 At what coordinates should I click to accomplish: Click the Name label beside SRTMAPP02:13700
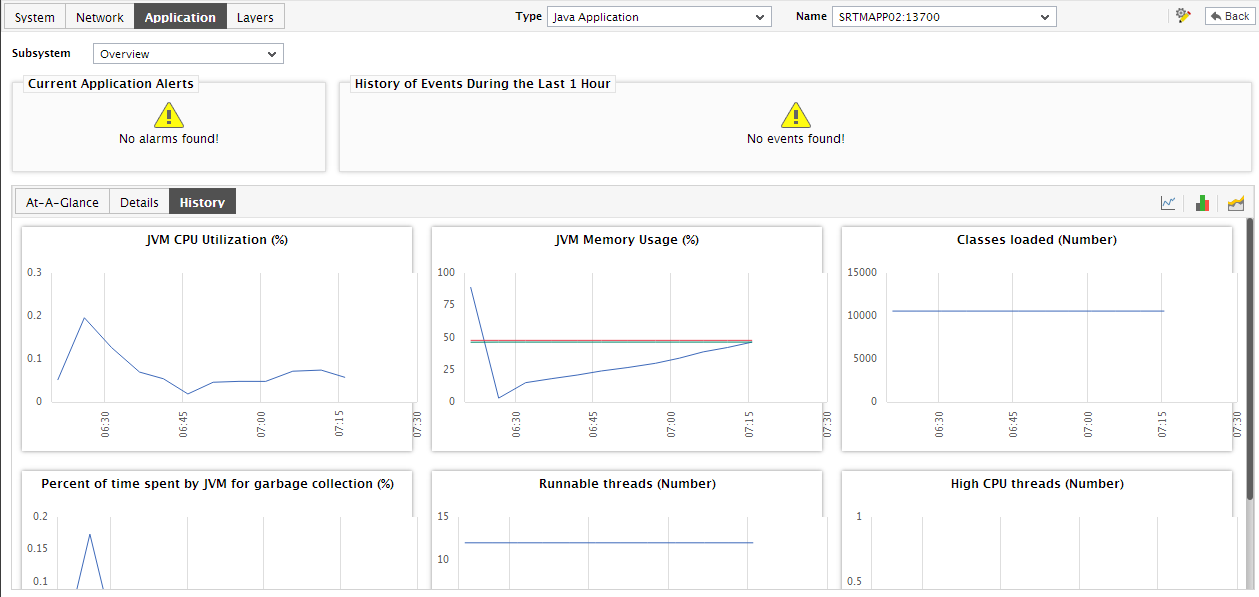pos(811,16)
